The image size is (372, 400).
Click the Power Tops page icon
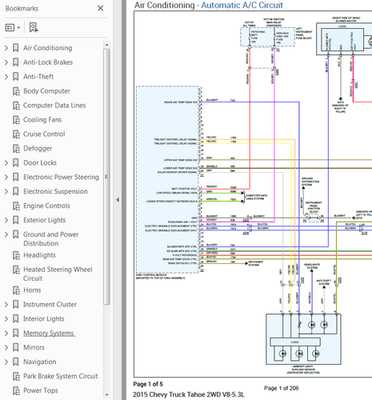point(16,391)
